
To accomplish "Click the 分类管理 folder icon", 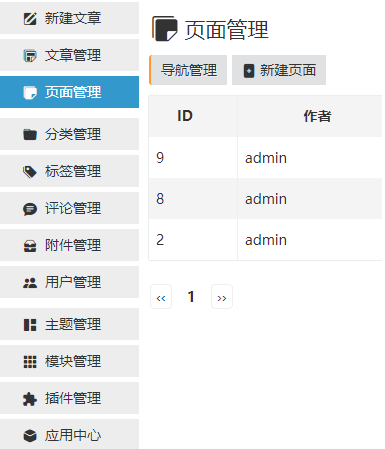I will click(x=30, y=134).
